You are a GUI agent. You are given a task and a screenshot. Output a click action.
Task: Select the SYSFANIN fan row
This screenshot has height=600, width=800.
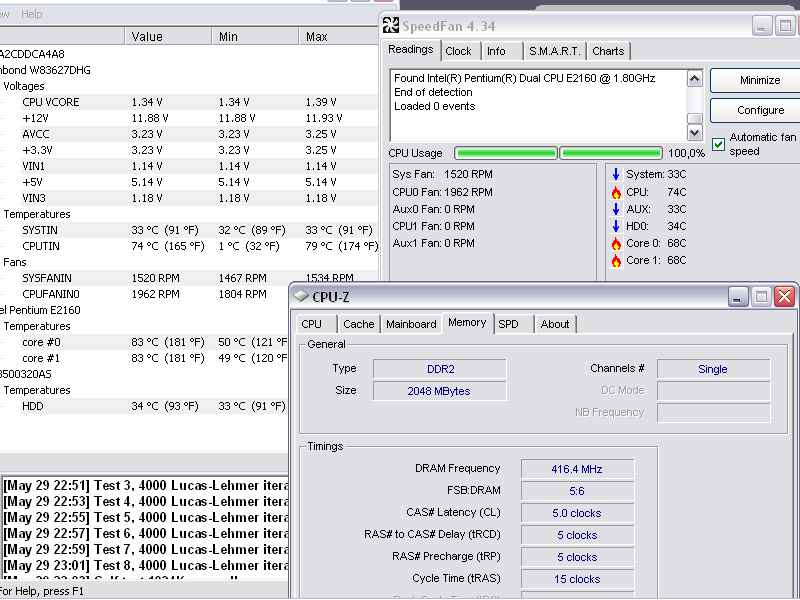tap(189, 278)
